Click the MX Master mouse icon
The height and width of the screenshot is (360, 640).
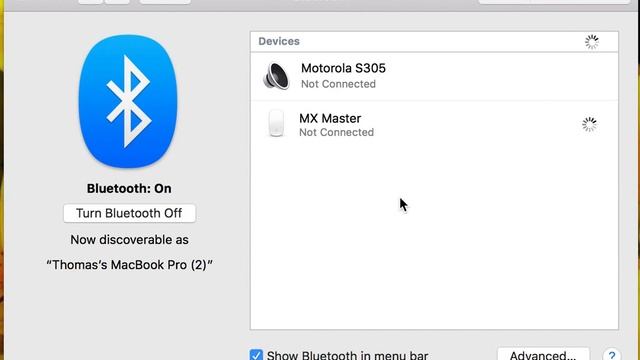click(276, 123)
